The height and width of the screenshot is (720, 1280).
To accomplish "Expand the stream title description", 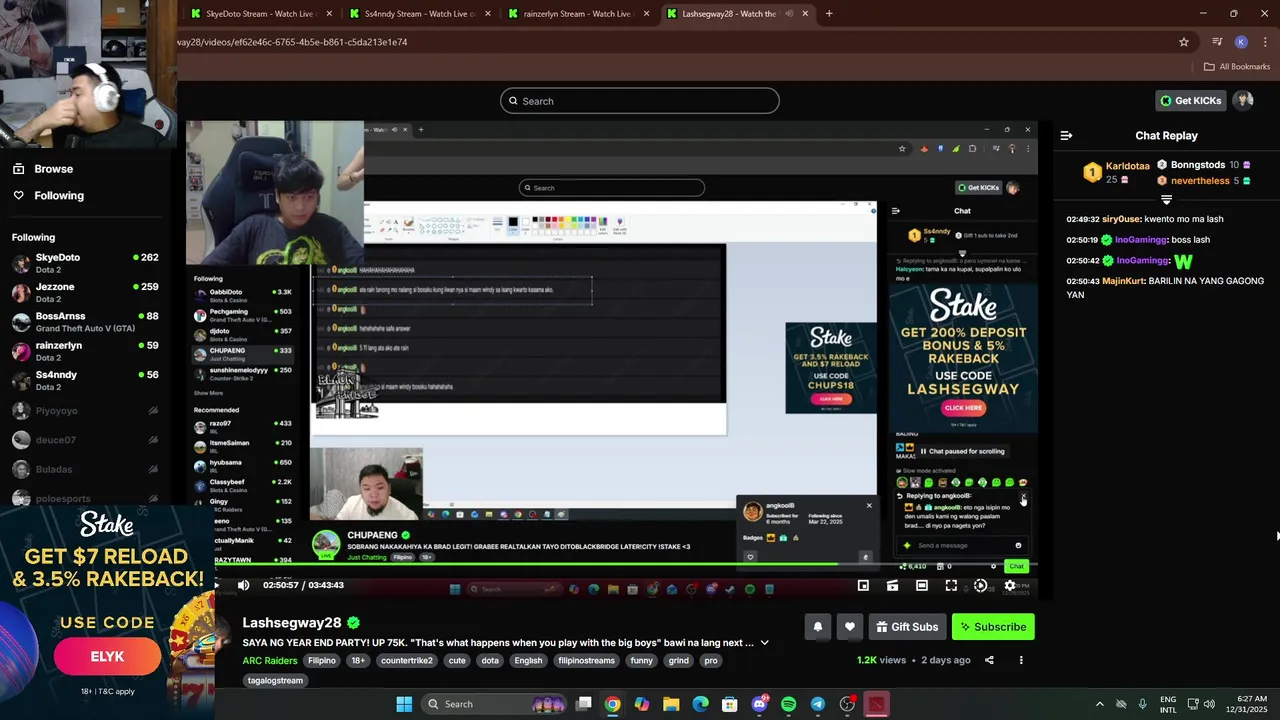I will [765, 643].
